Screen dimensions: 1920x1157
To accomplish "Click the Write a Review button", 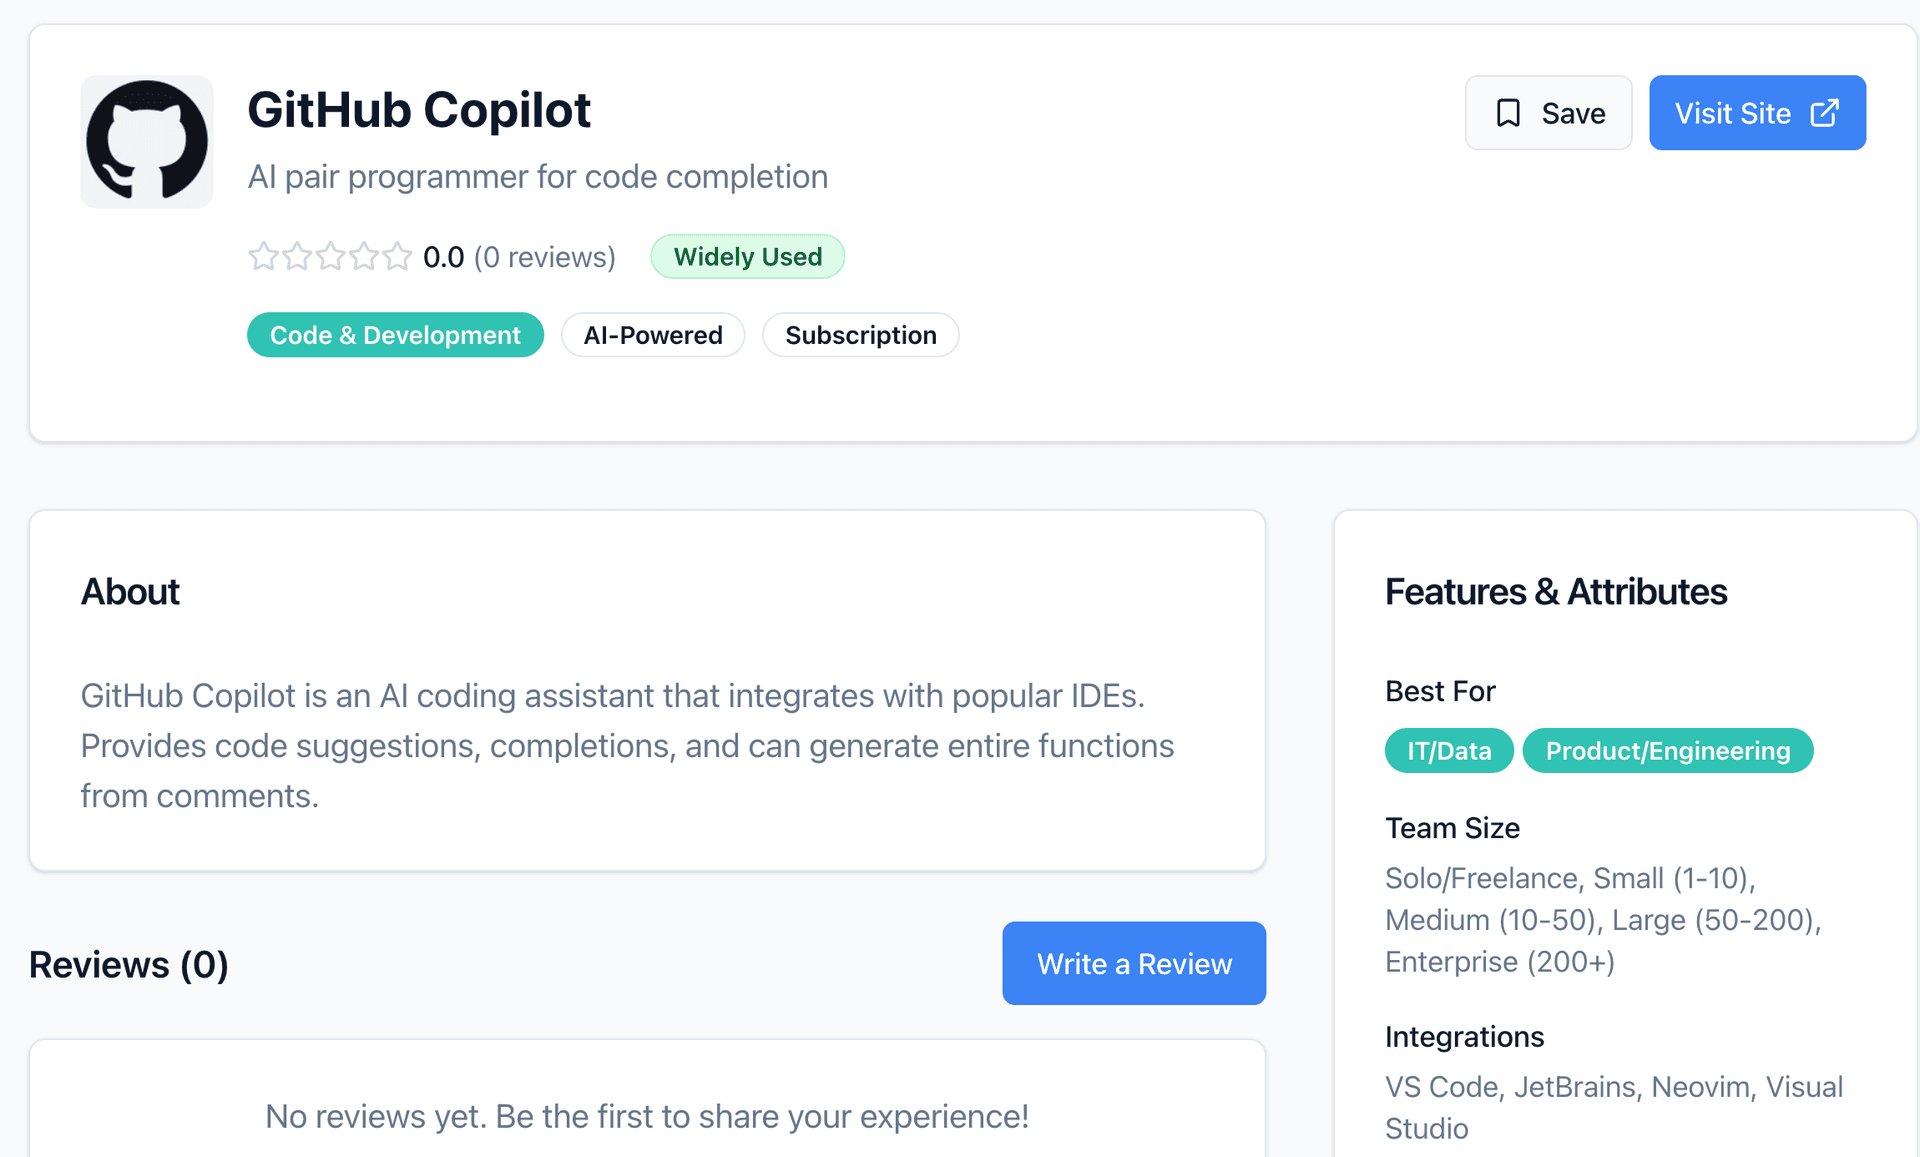I will (1133, 963).
